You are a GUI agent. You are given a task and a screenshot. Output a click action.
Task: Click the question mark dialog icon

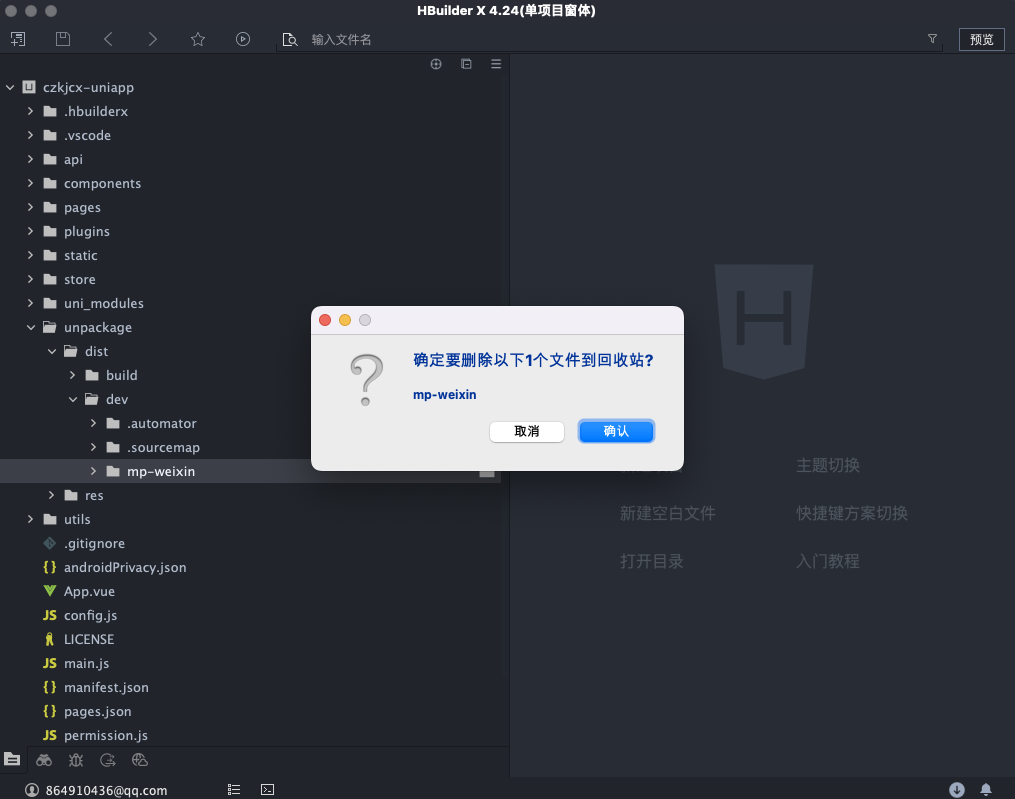click(366, 380)
